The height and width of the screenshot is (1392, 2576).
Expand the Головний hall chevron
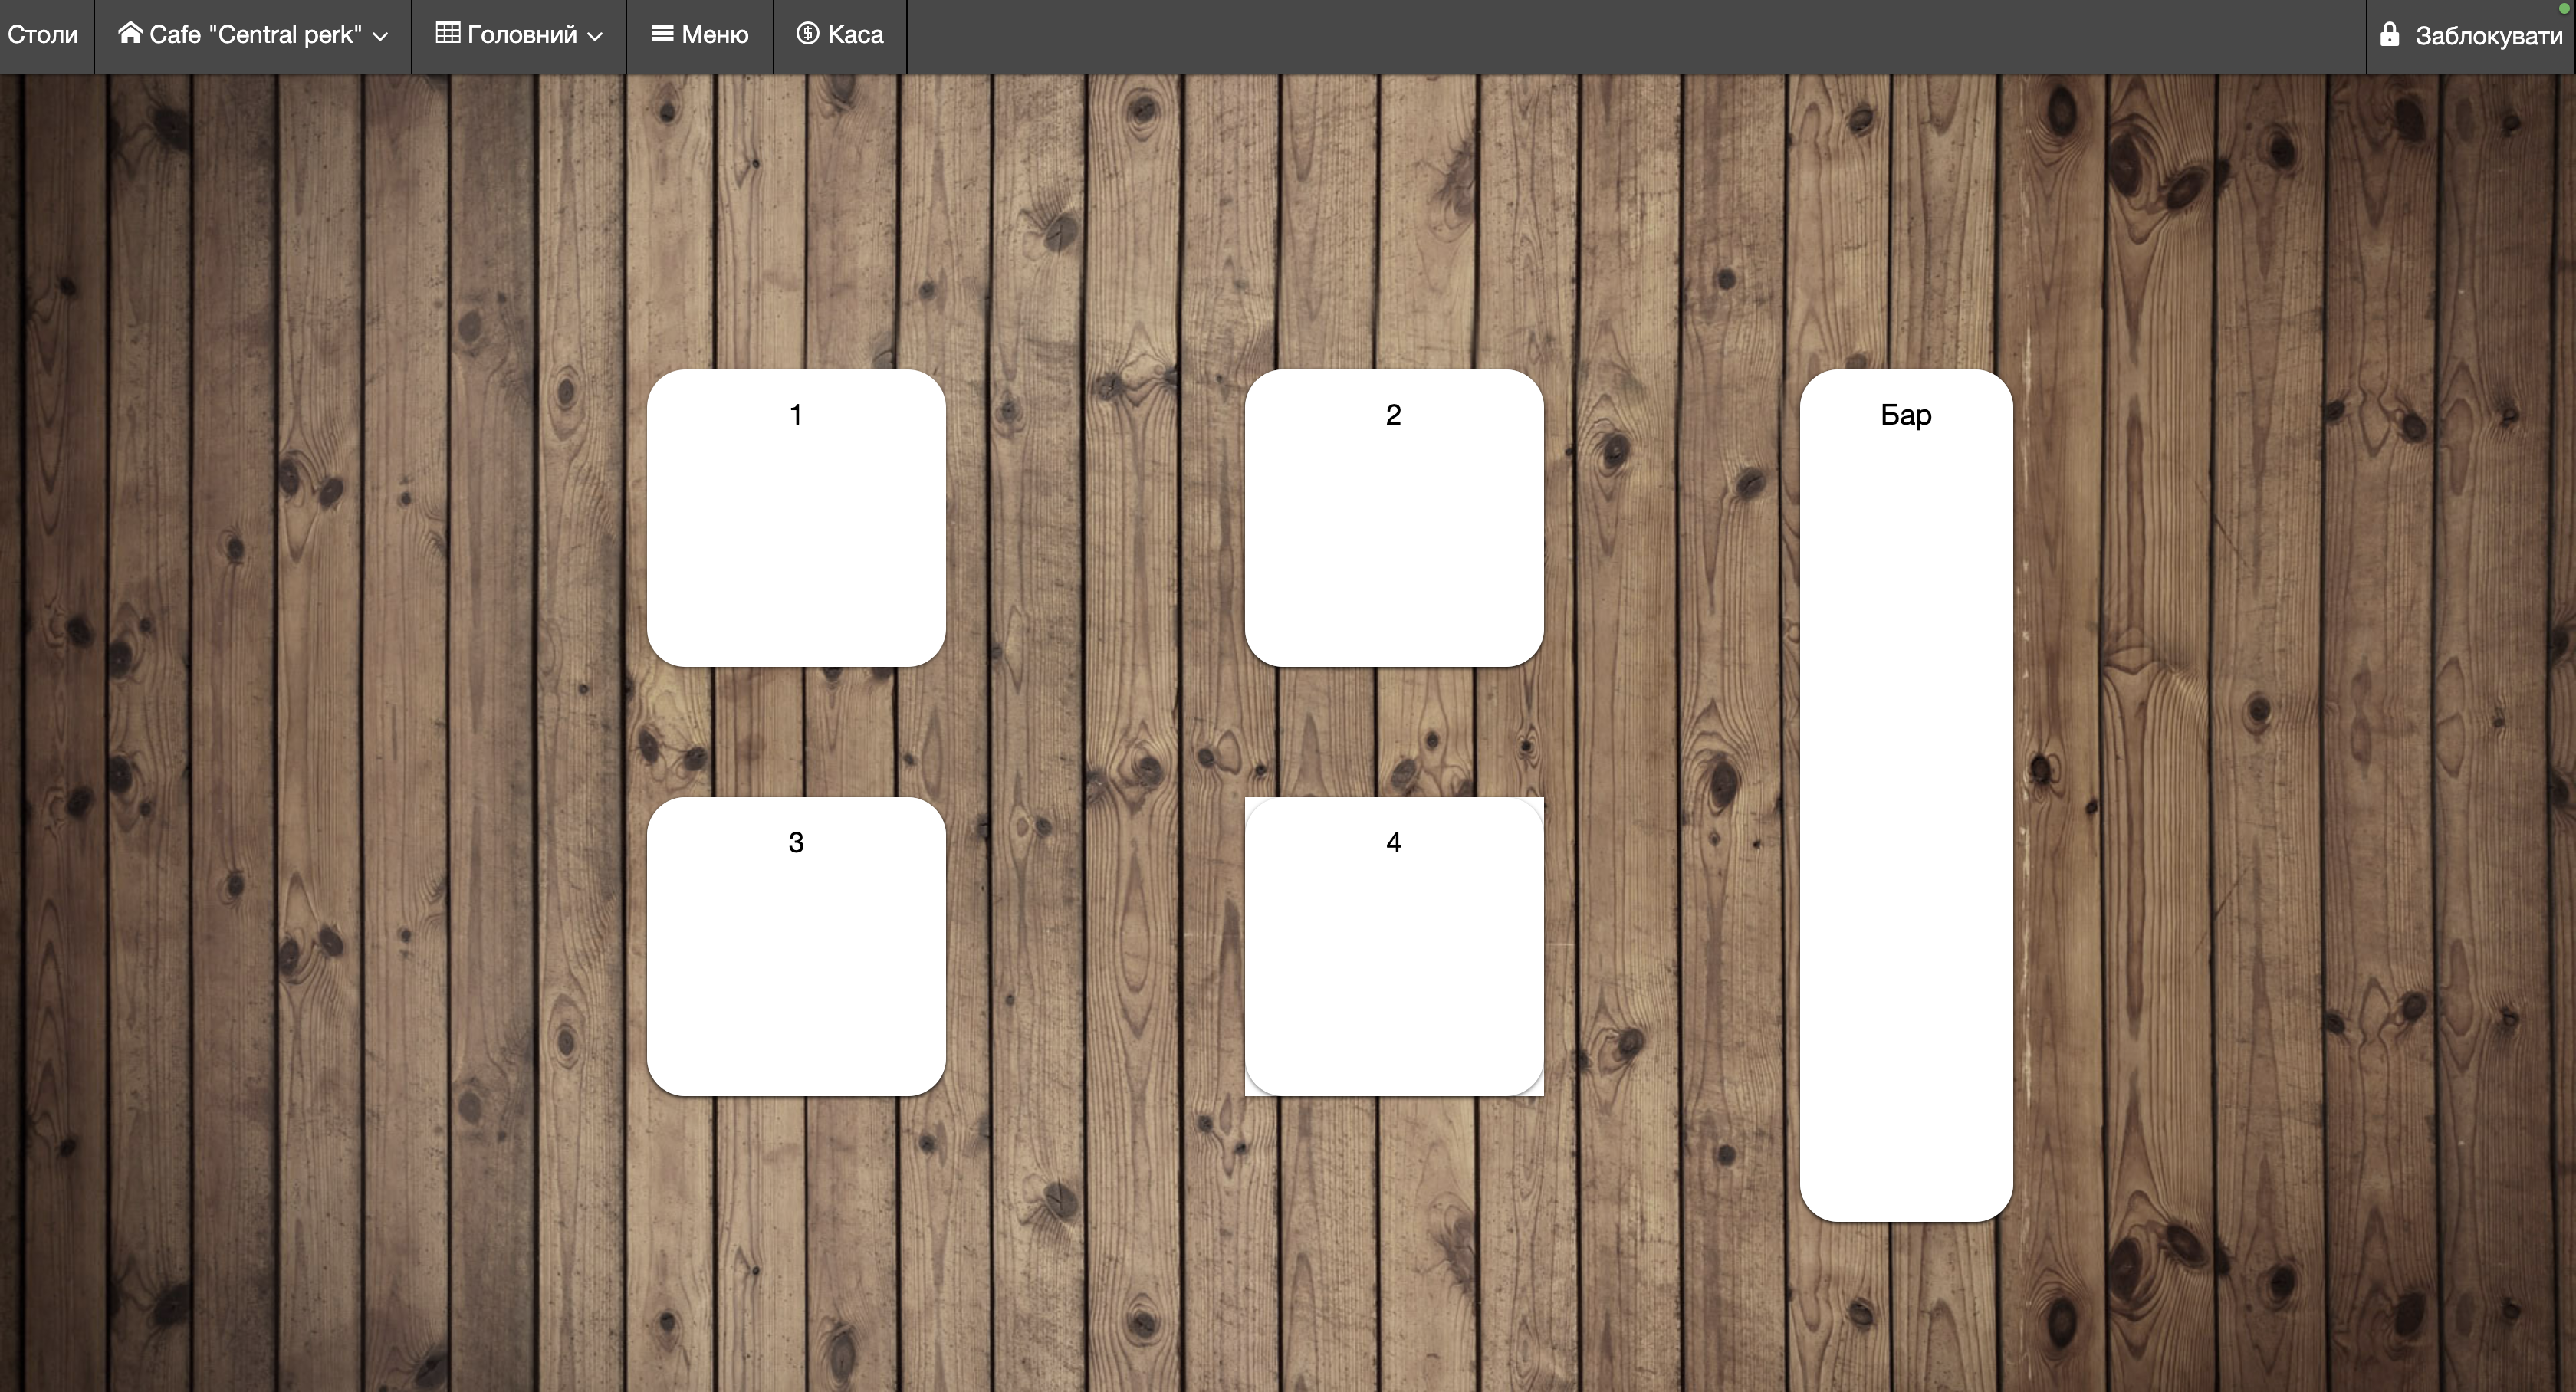click(x=595, y=36)
